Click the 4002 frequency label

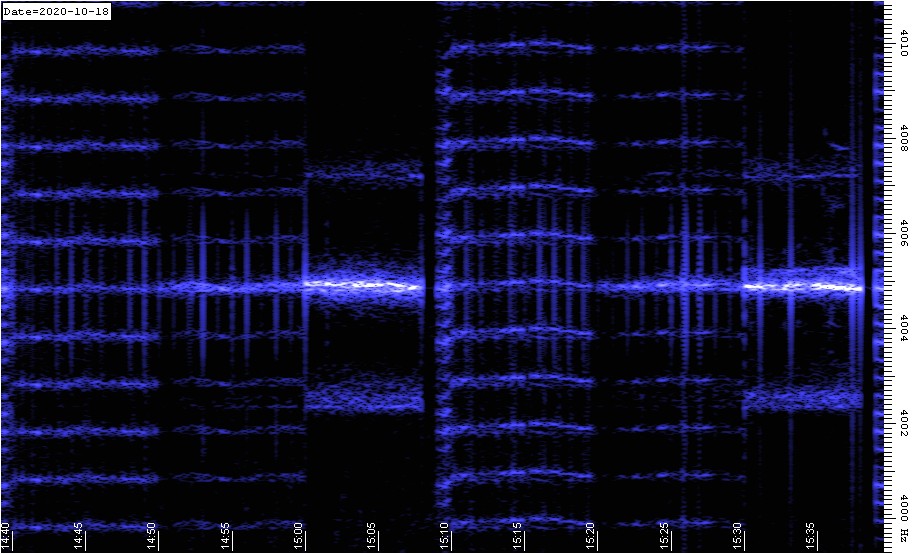click(904, 424)
